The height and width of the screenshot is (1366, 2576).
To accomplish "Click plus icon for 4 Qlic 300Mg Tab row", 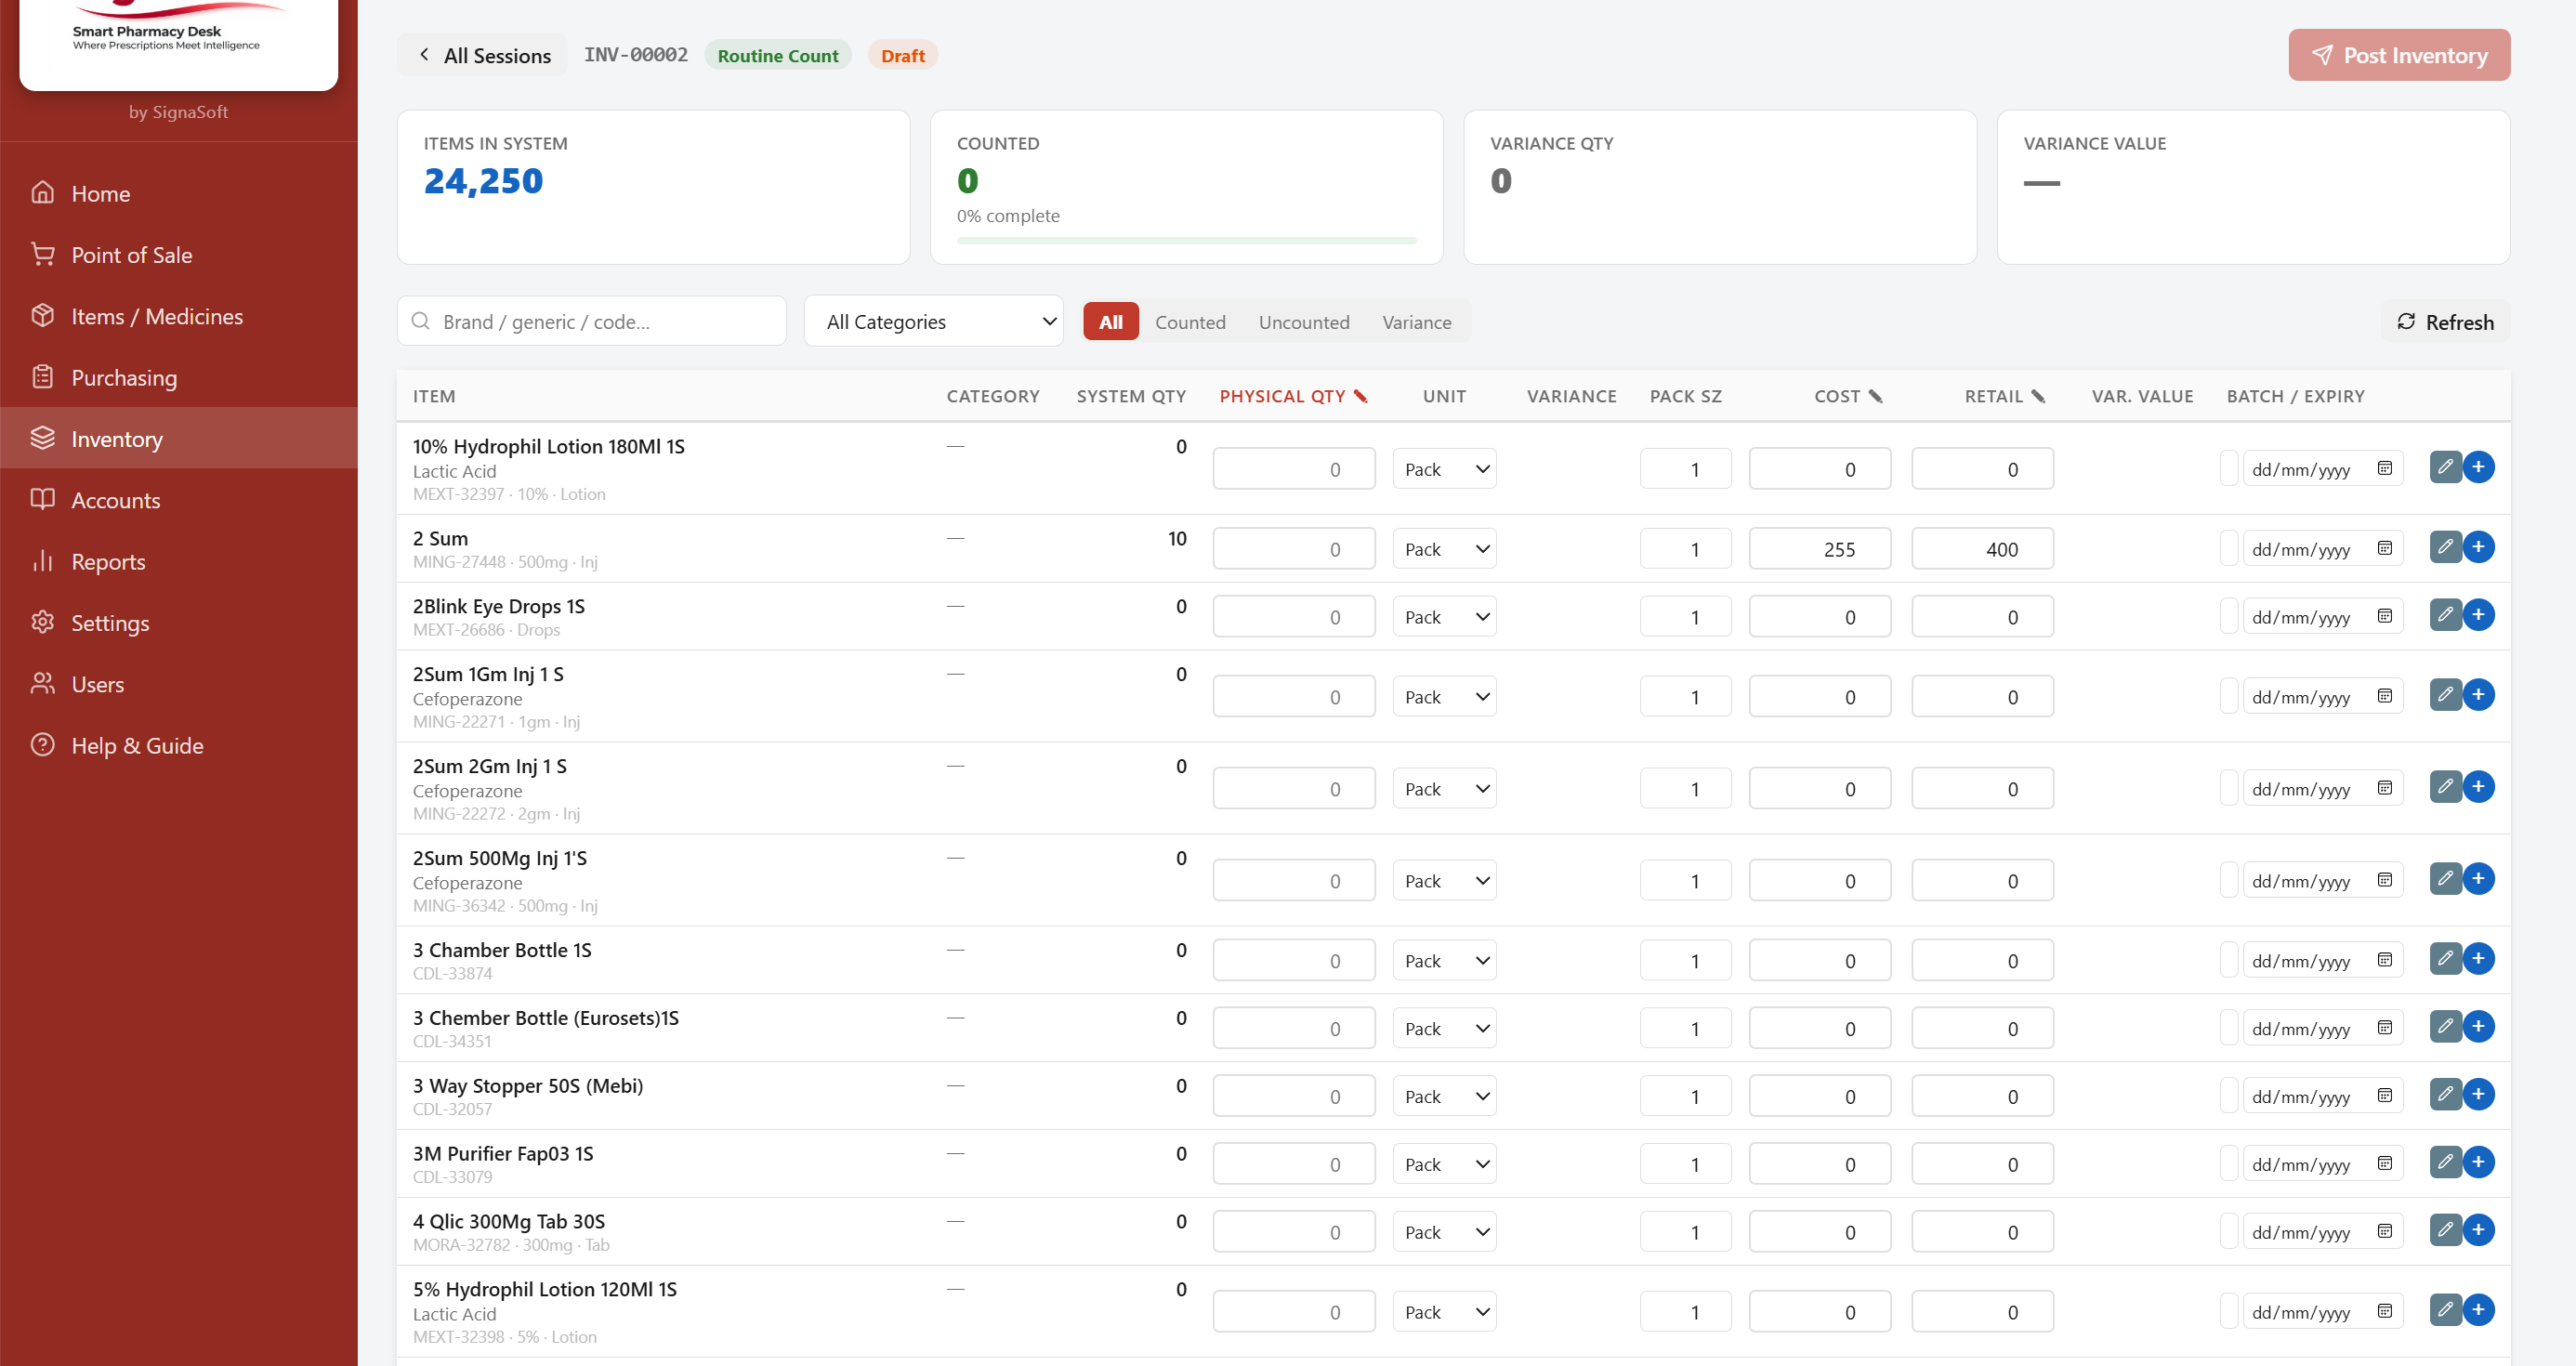I will click(2478, 1230).
